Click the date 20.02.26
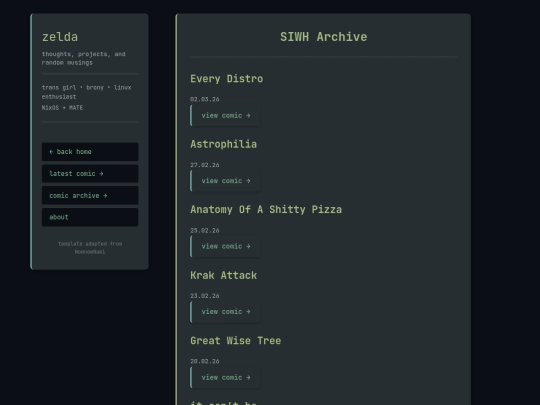Screen dimensions: 540x405 (x=205, y=361)
